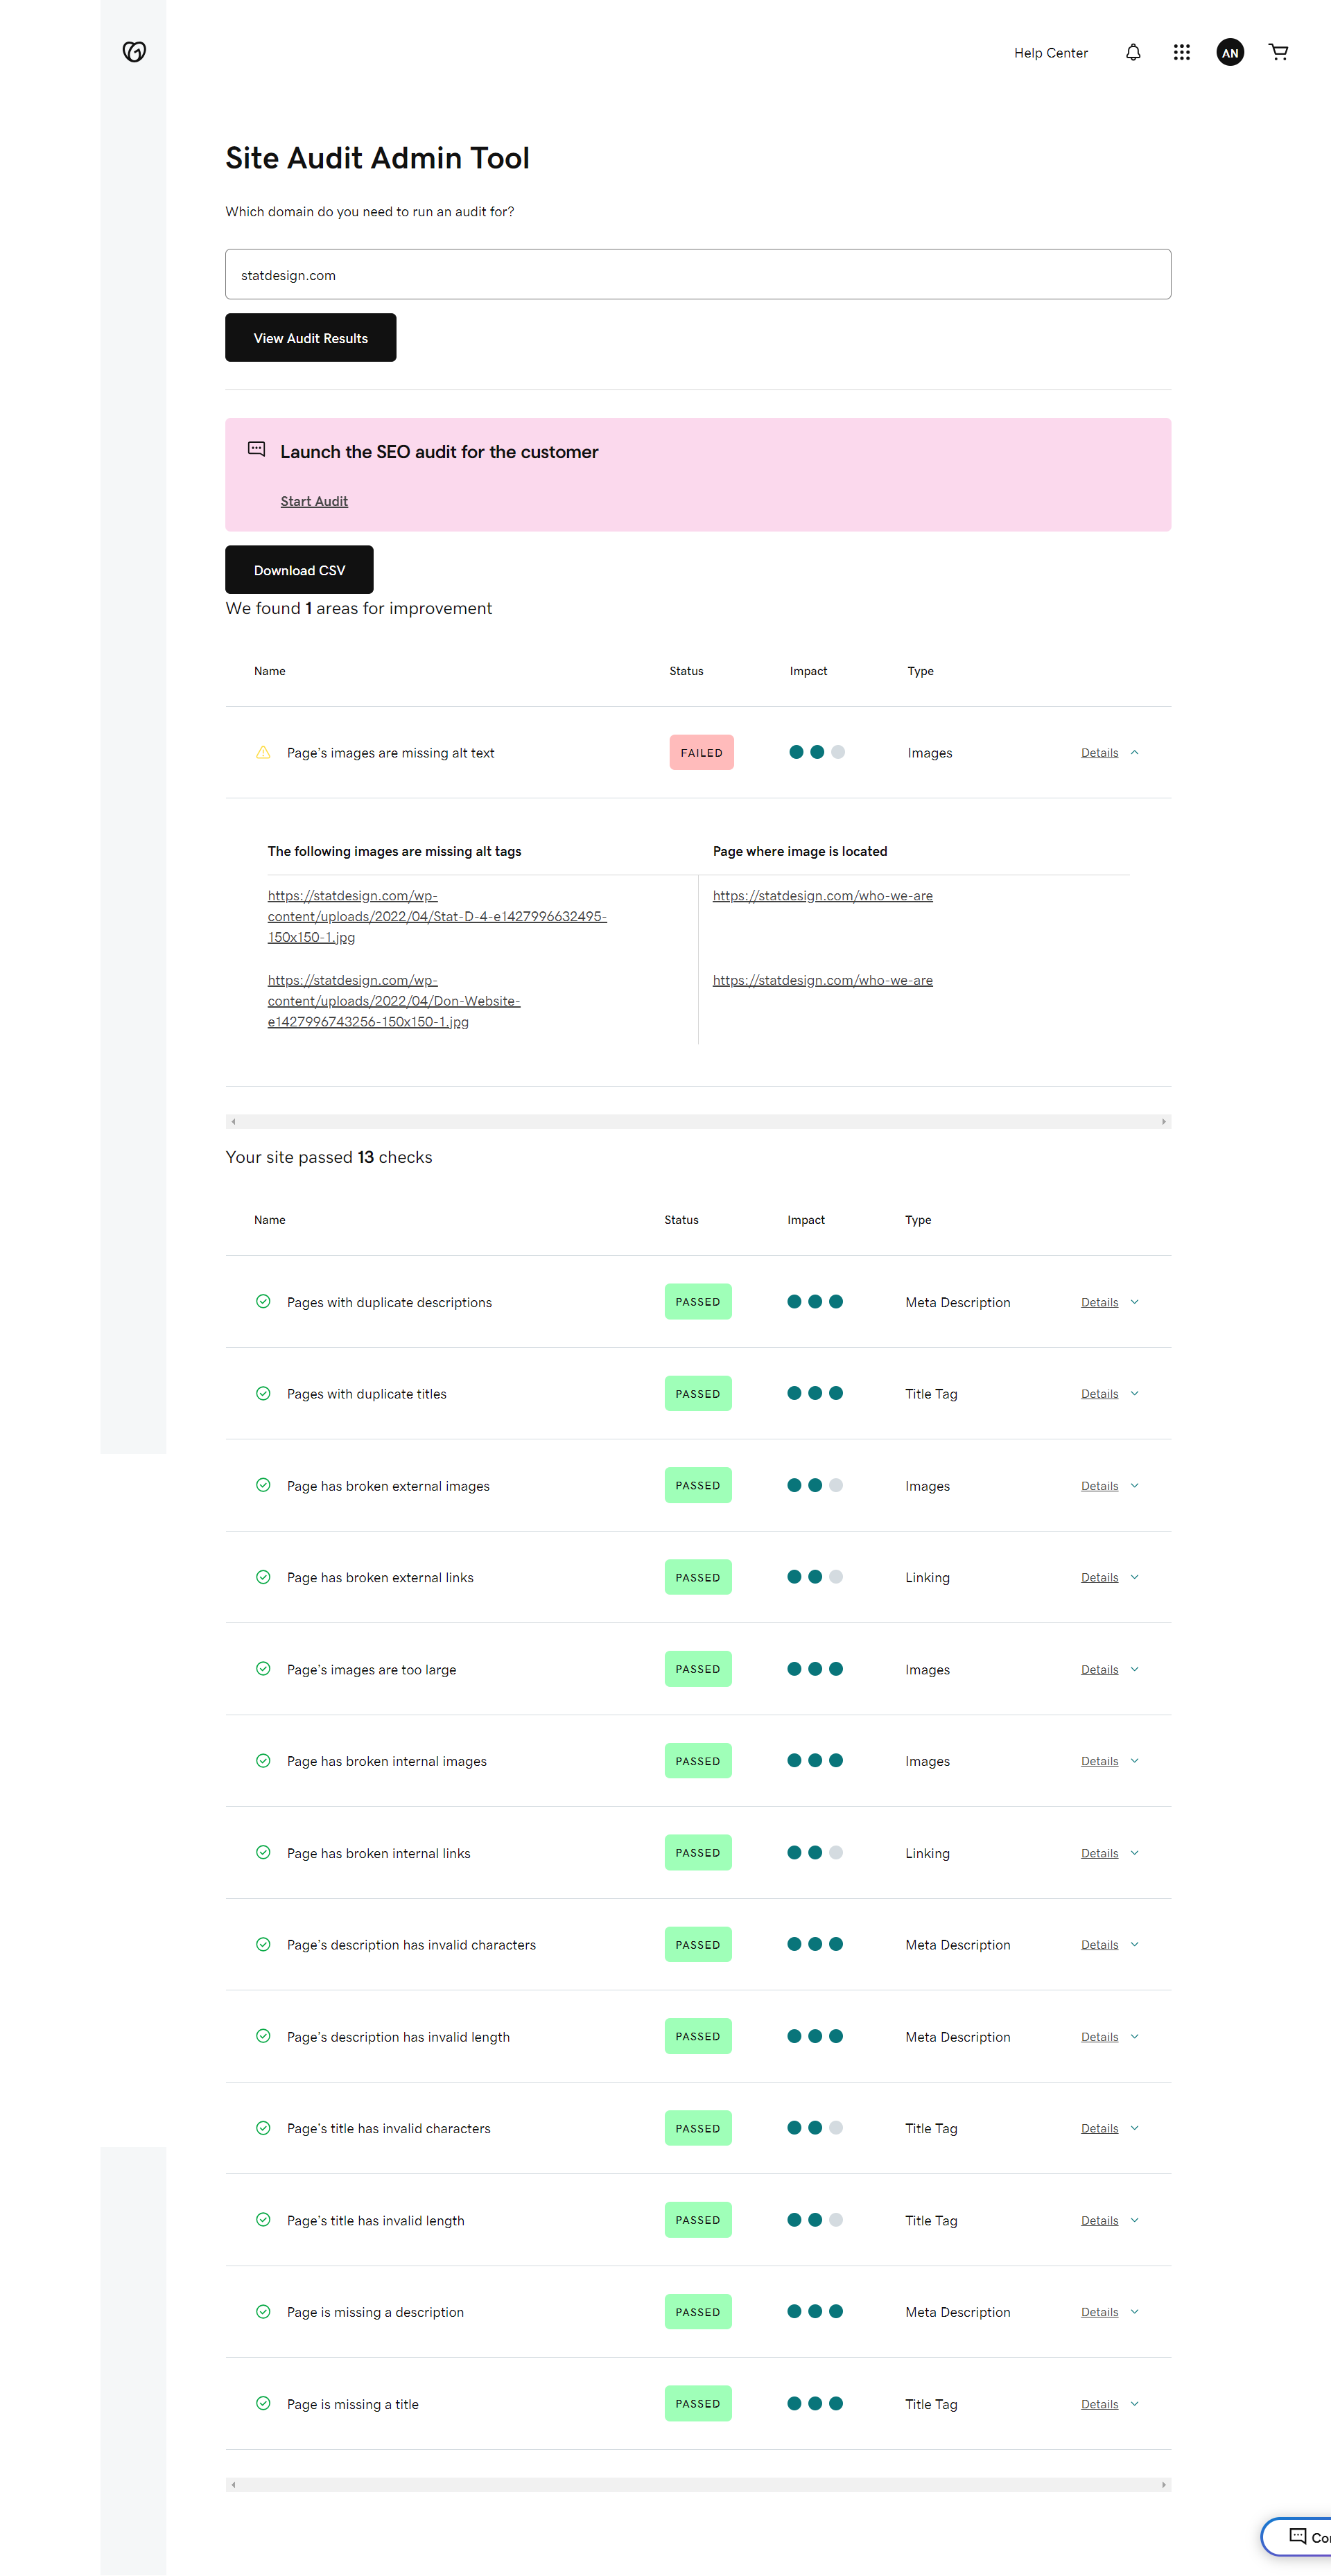Viewport: 1331px width, 2576px height.
Task: Download the CSV report
Action: click(x=299, y=570)
